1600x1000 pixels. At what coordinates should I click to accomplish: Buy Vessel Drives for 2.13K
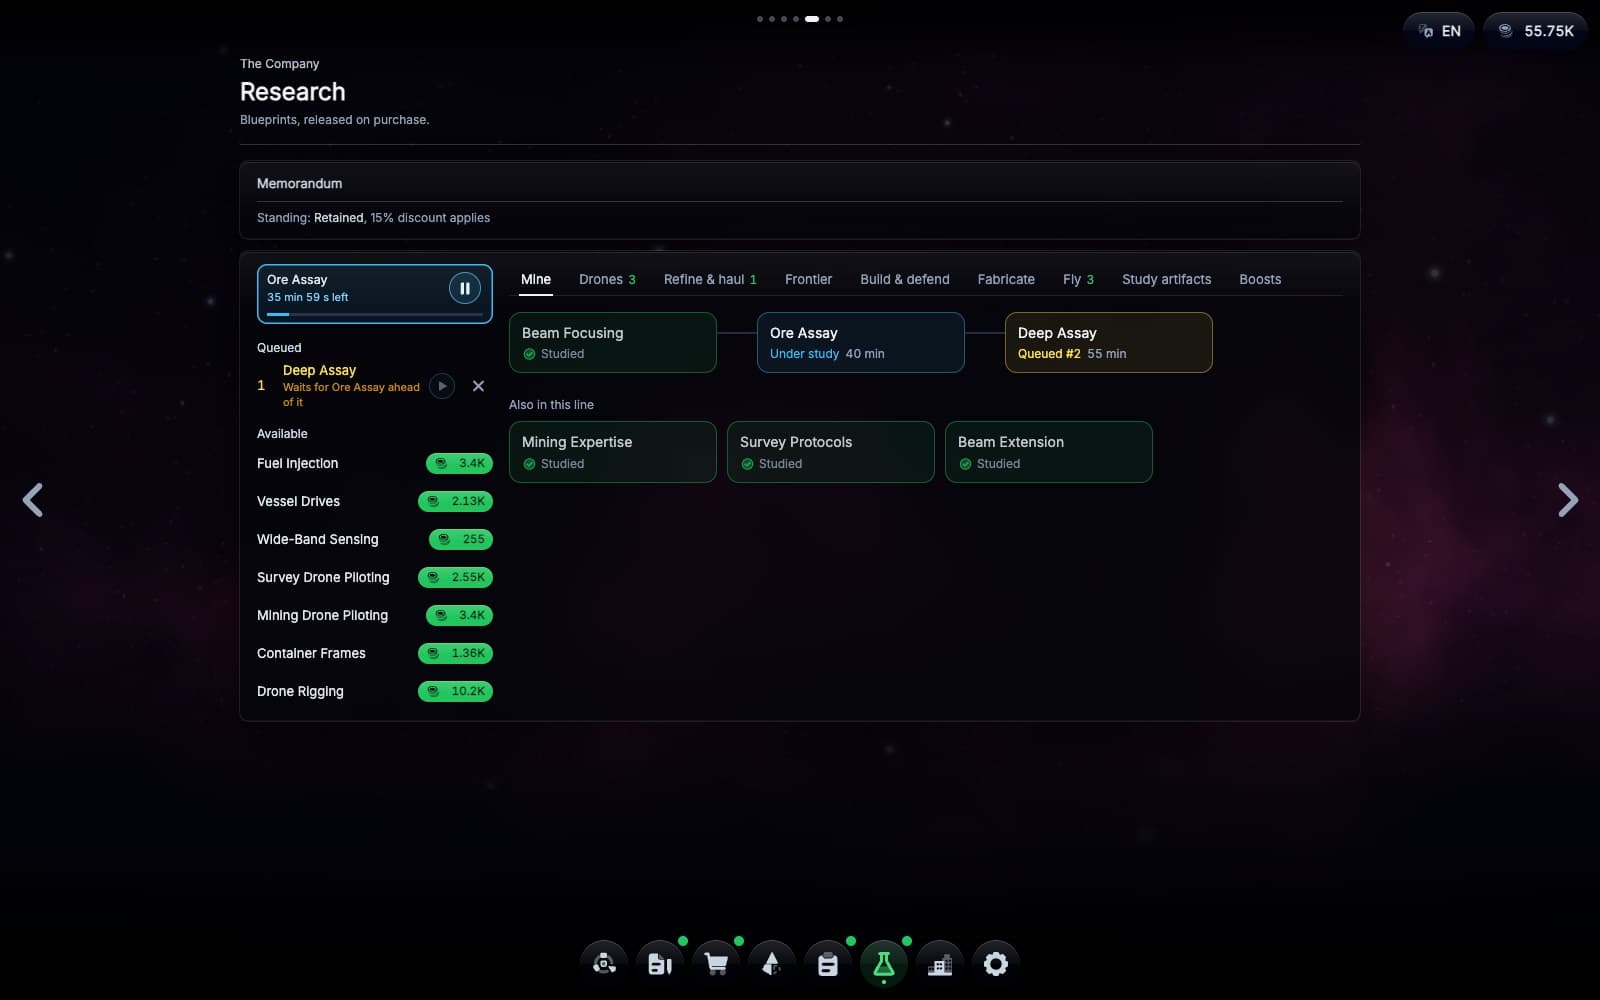(455, 502)
